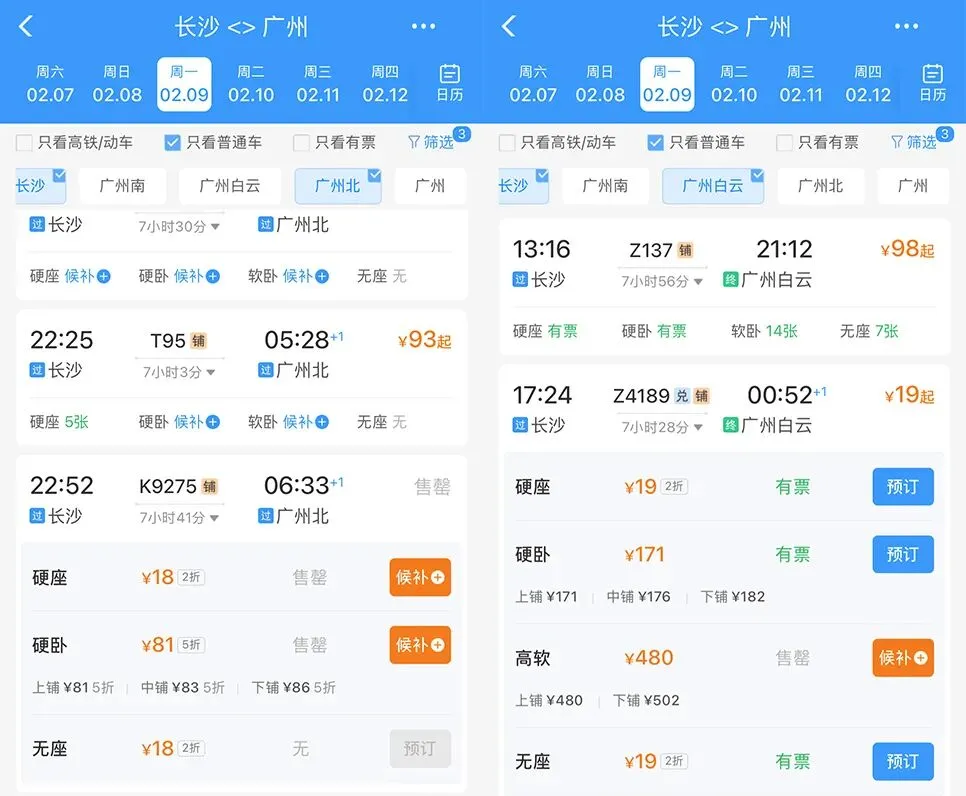
Task: Toggle 只看高铁/动车 checkbox in right panel
Action: point(507,143)
